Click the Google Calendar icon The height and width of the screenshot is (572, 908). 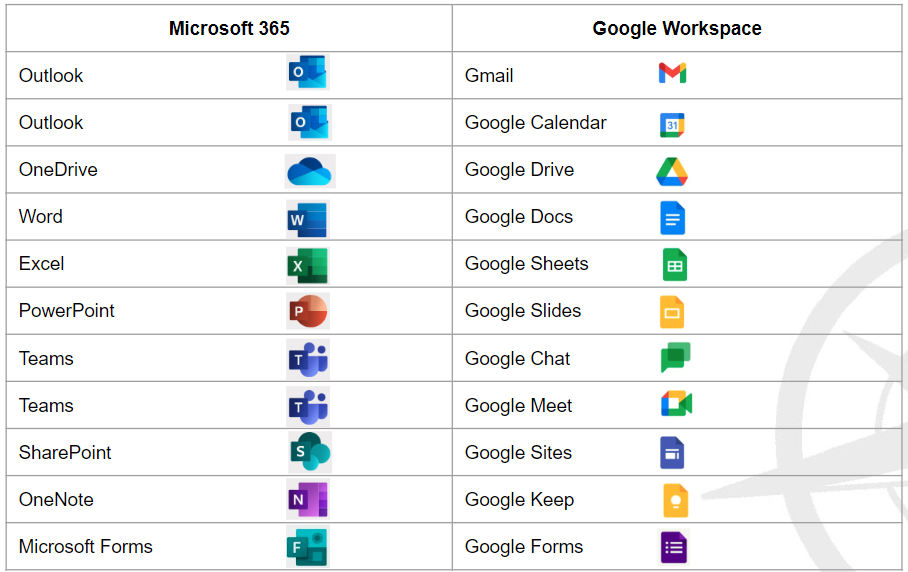[x=672, y=124]
